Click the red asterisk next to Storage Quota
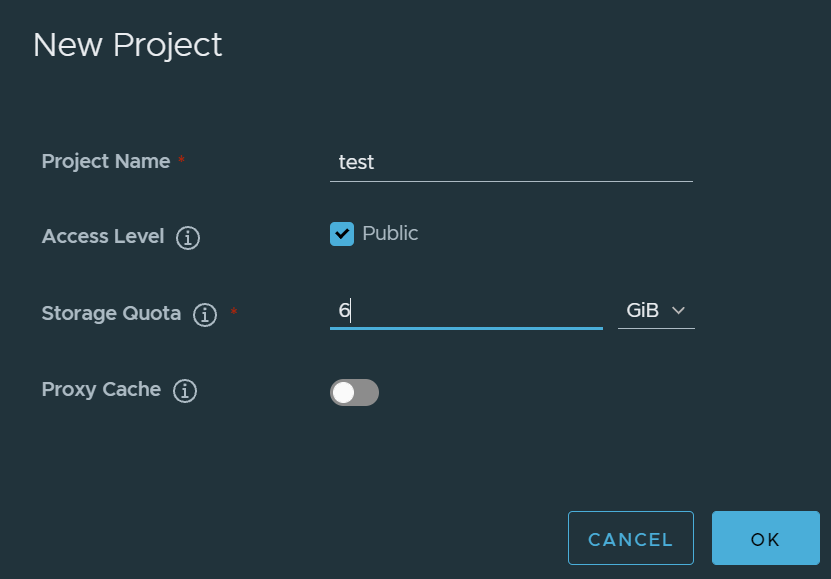This screenshot has width=831, height=579. coord(234,313)
